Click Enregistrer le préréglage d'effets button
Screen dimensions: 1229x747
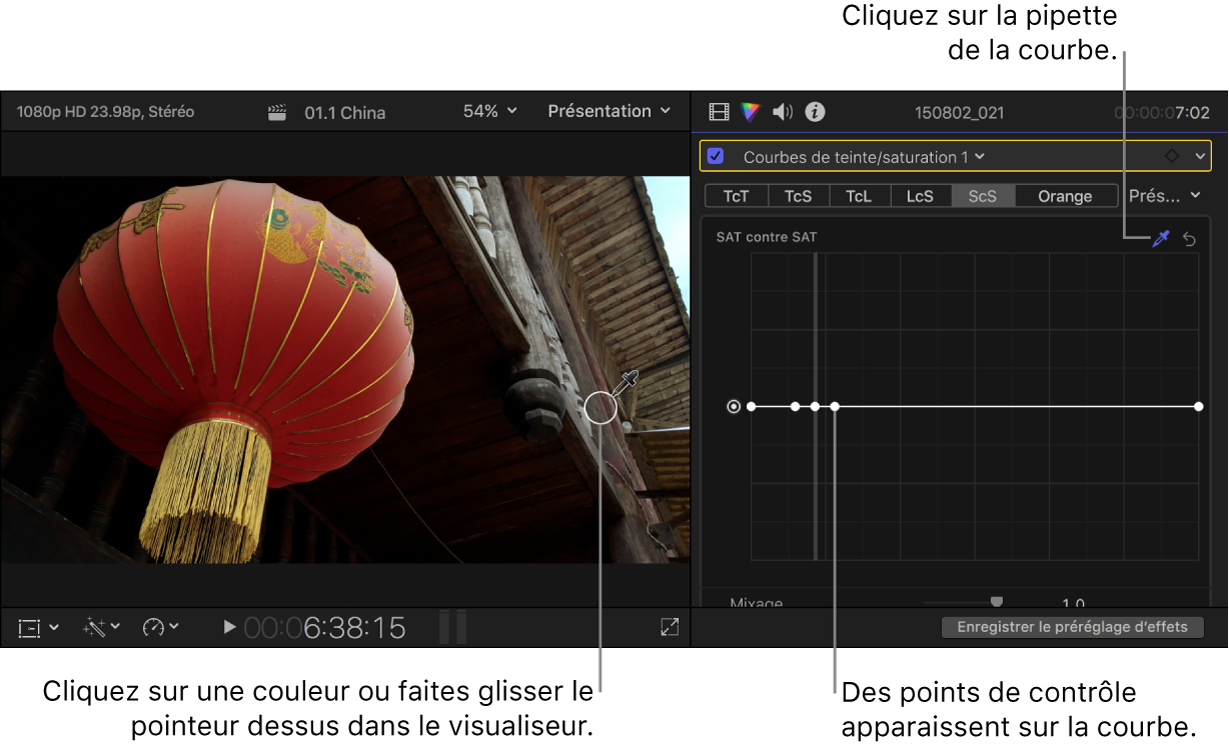(1072, 627)
